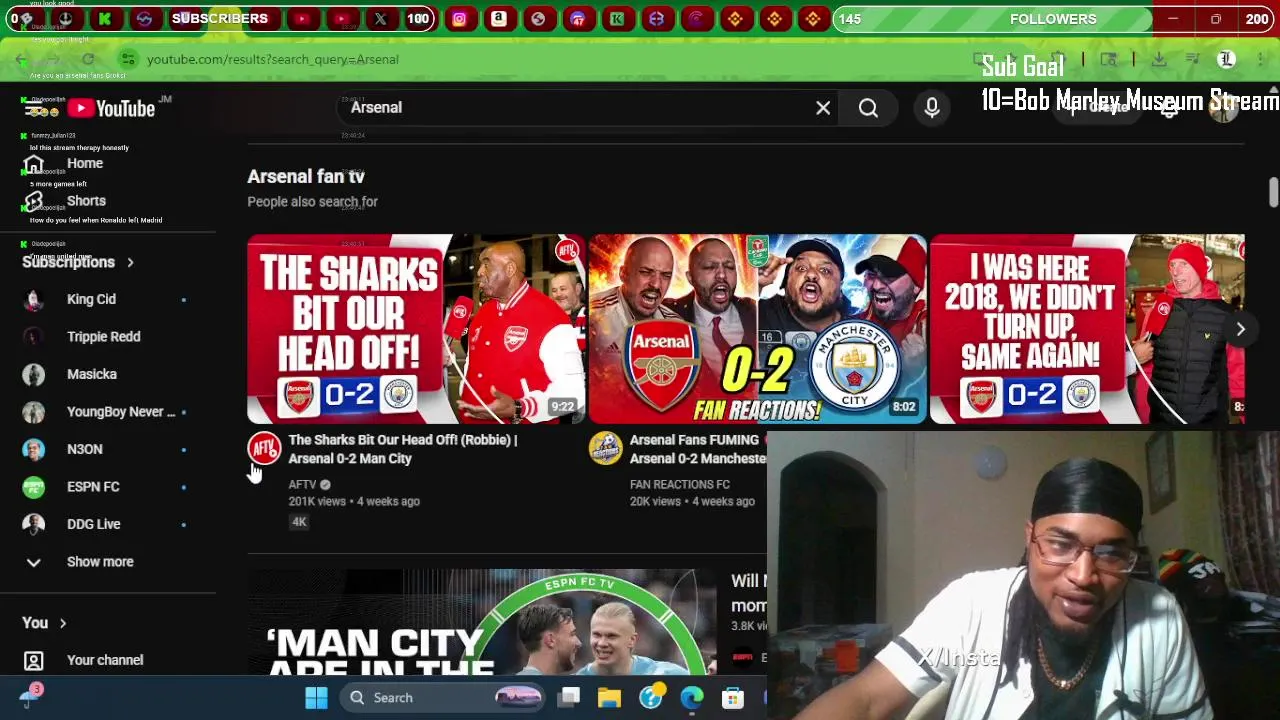Open Microsoft Edge from the taskbar
The height and width of the screenshot is (720, 1280).
(x=692, y=698)
